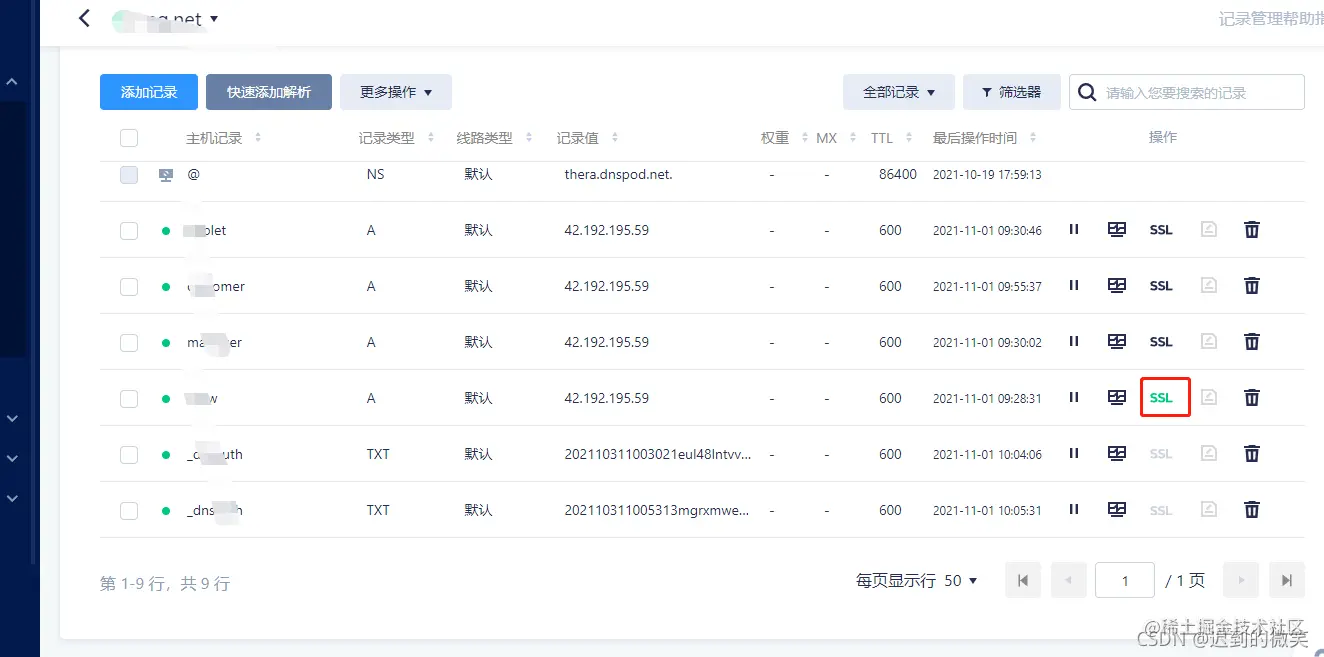Focus the record search input field
The width and height of the screenshot is (1324, 657).
[1187, 92]
